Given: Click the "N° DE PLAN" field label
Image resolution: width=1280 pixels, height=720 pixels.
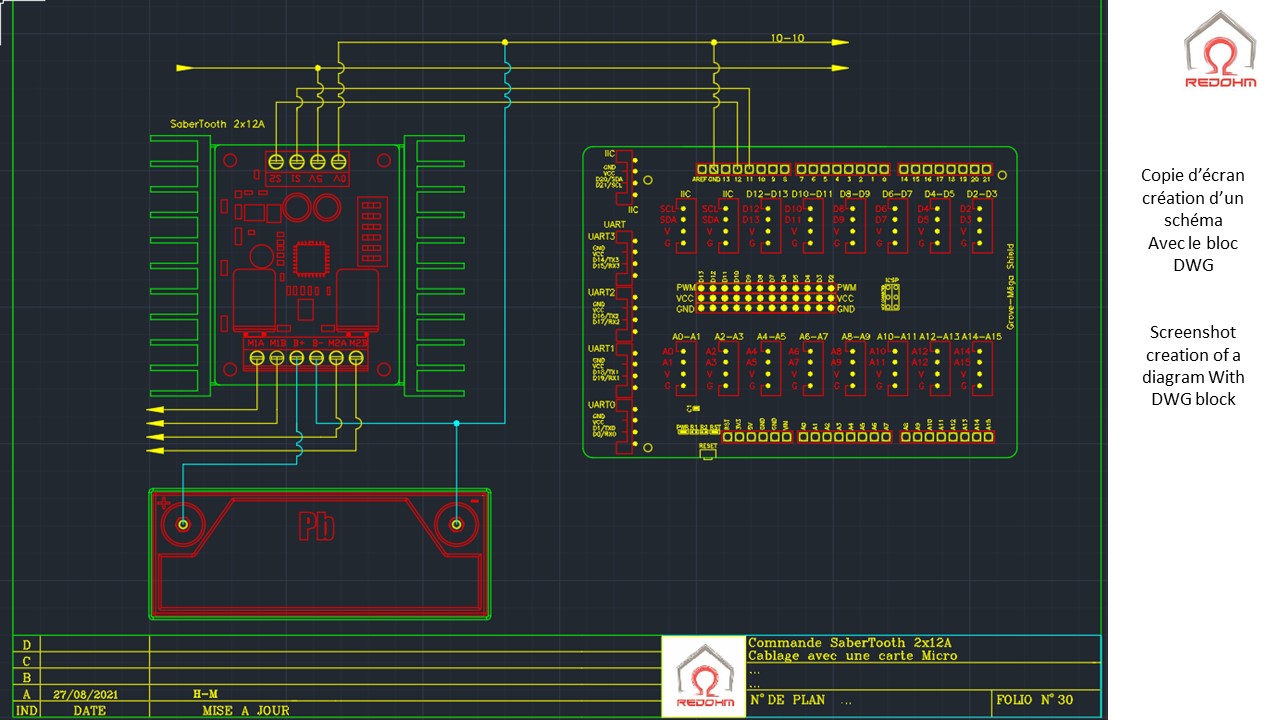Looking at the screenshot, I should [x=788, y=700].
